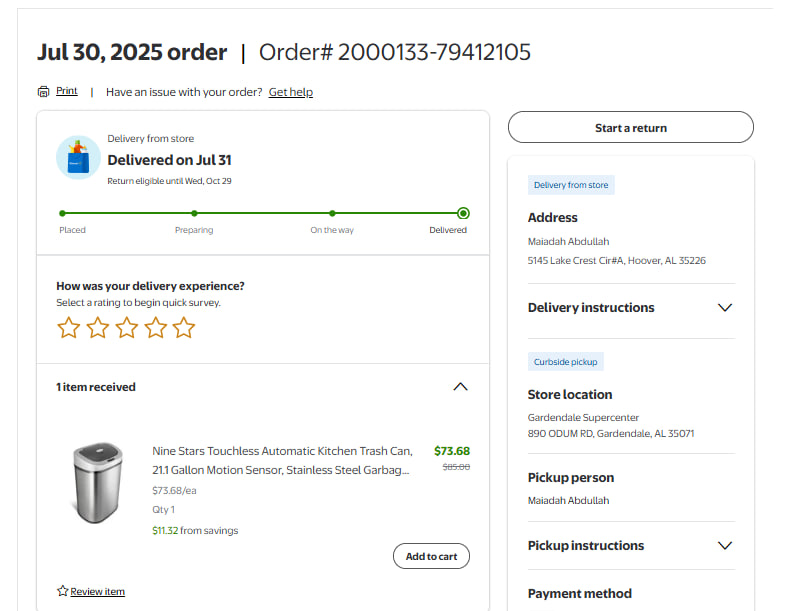Open the Get help link
This screenshot has width=785, height=611.
pos(290,92)
